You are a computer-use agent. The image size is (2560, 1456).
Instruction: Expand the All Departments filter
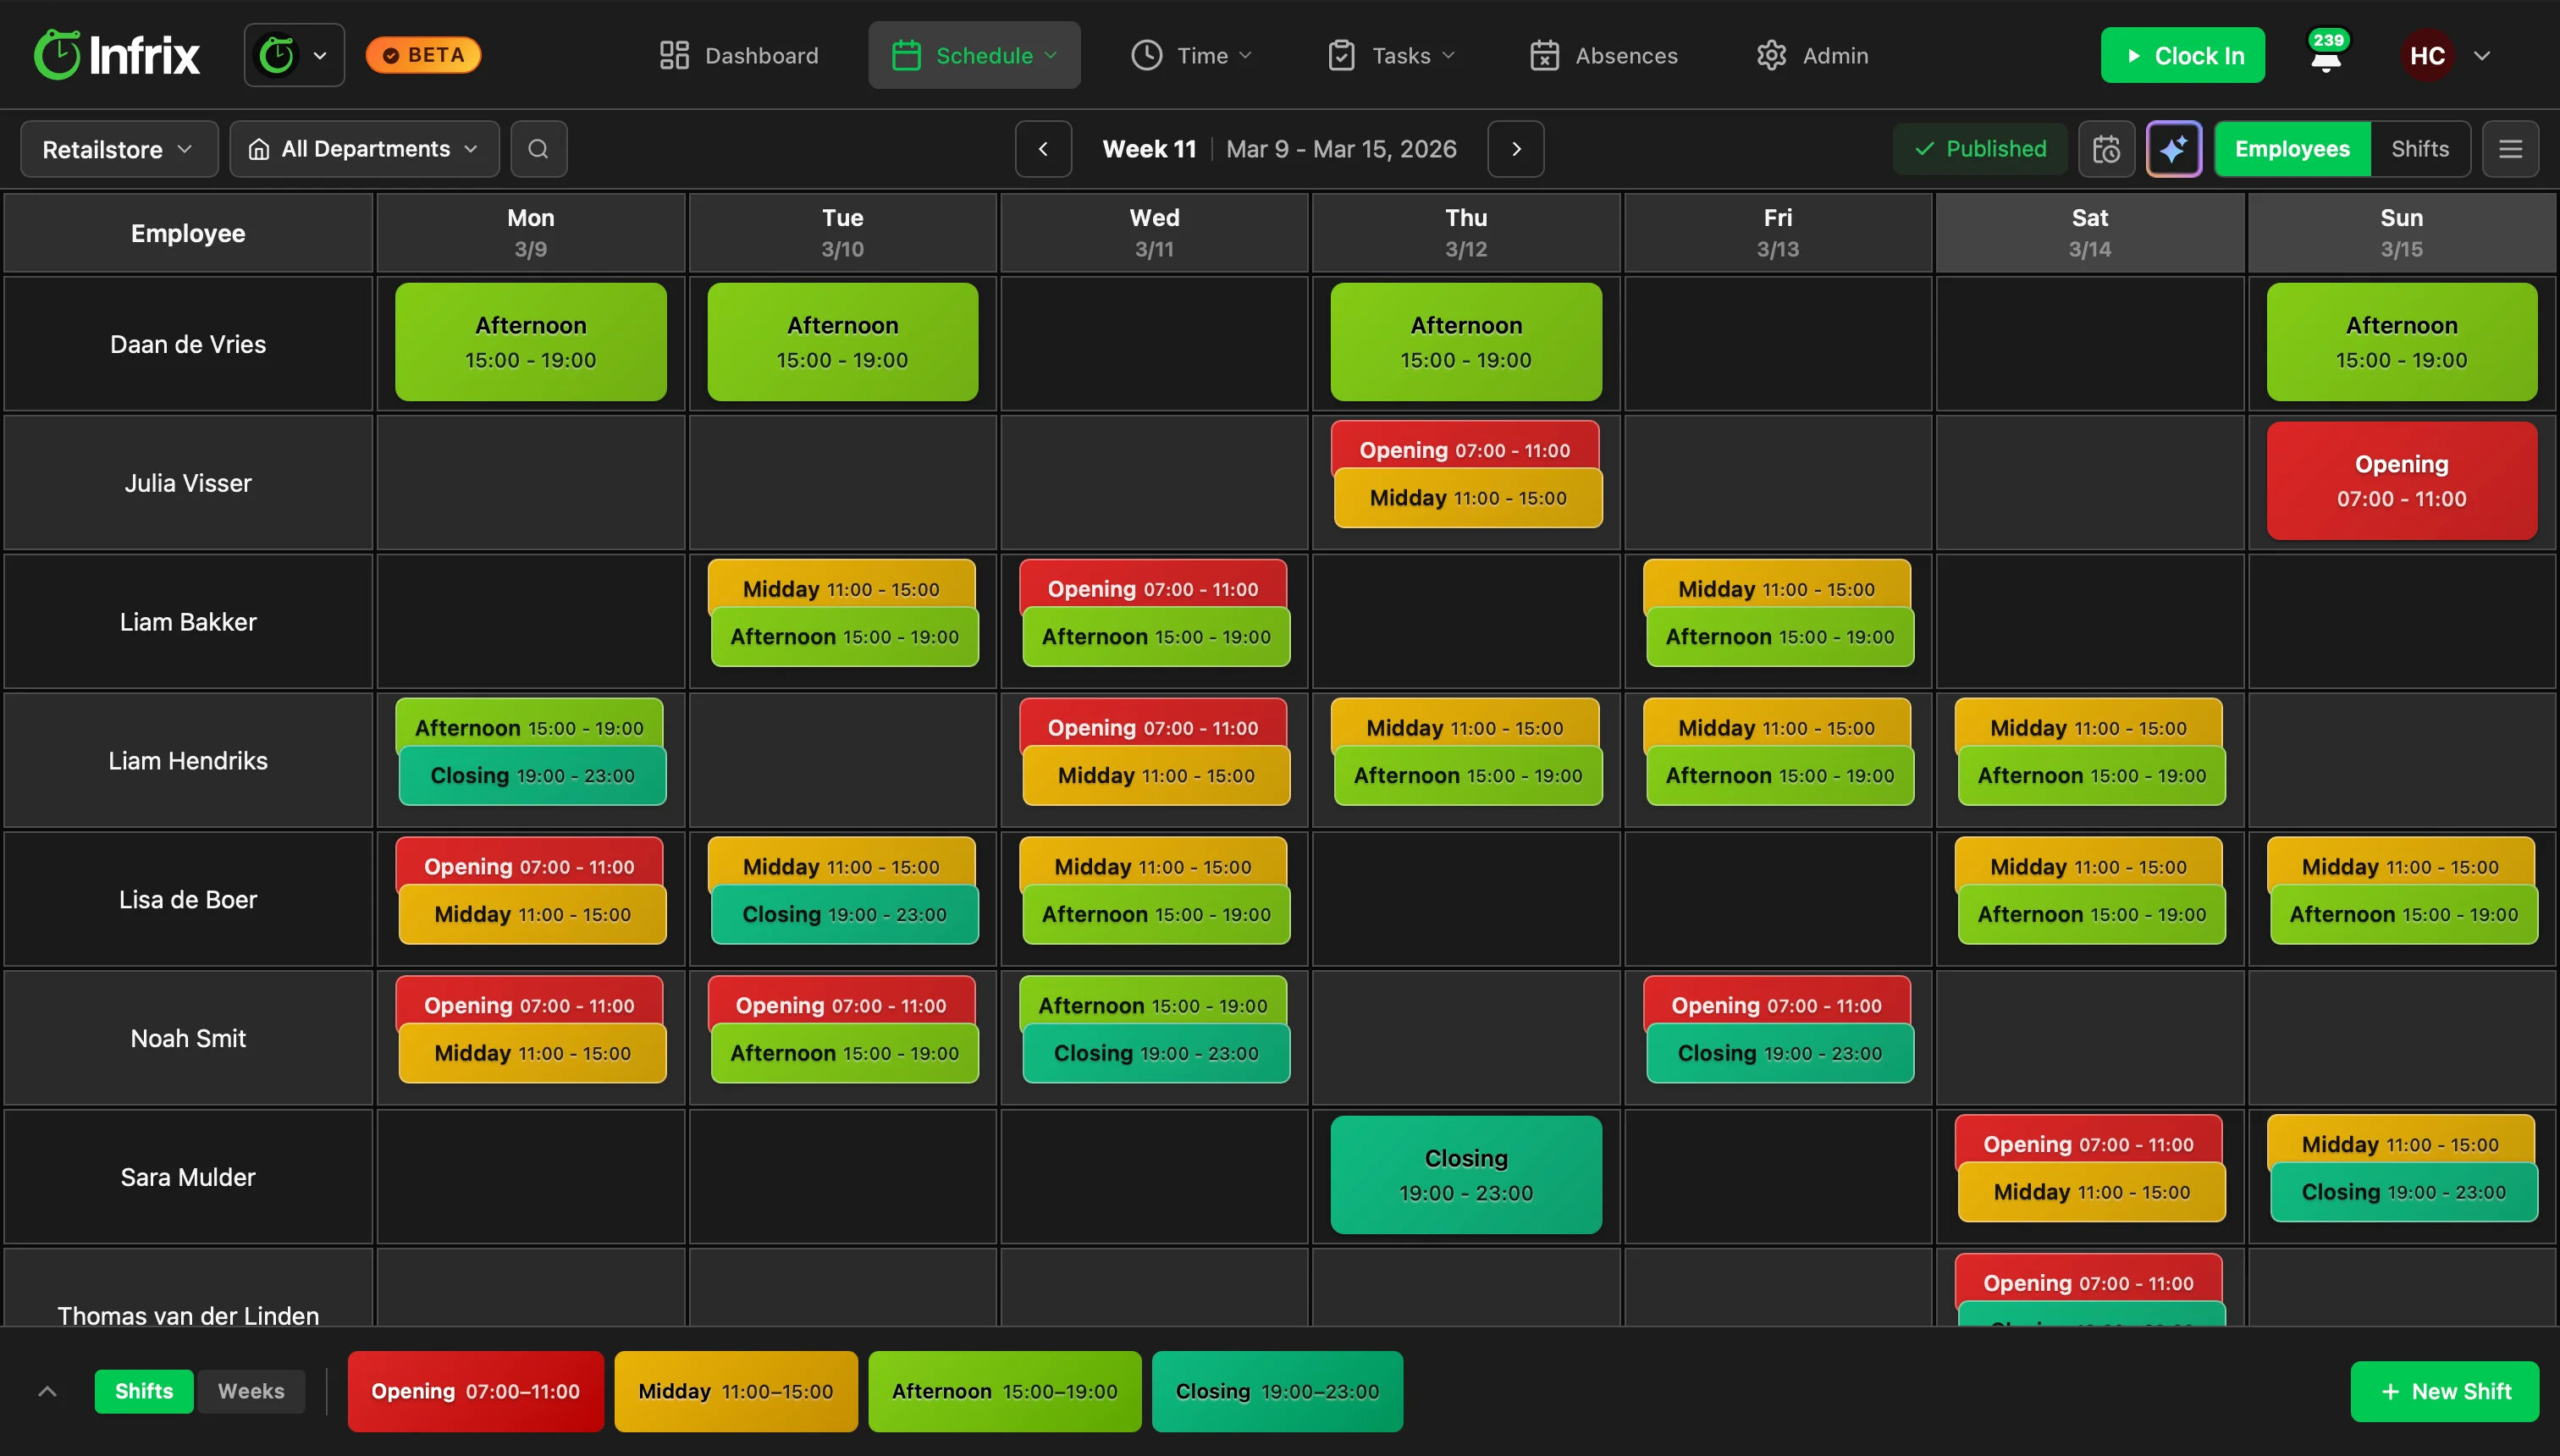click(364, 148)
